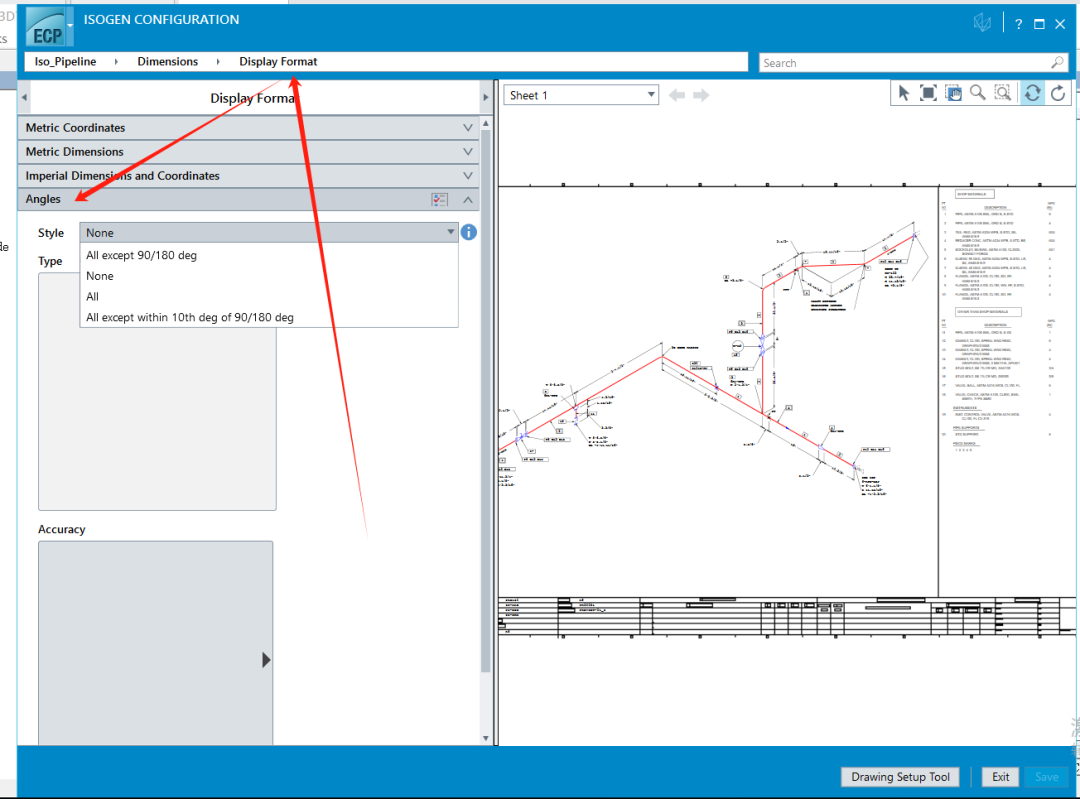Click the panel splitter right arrow
1080x799 pixels.
click(486, 98)
